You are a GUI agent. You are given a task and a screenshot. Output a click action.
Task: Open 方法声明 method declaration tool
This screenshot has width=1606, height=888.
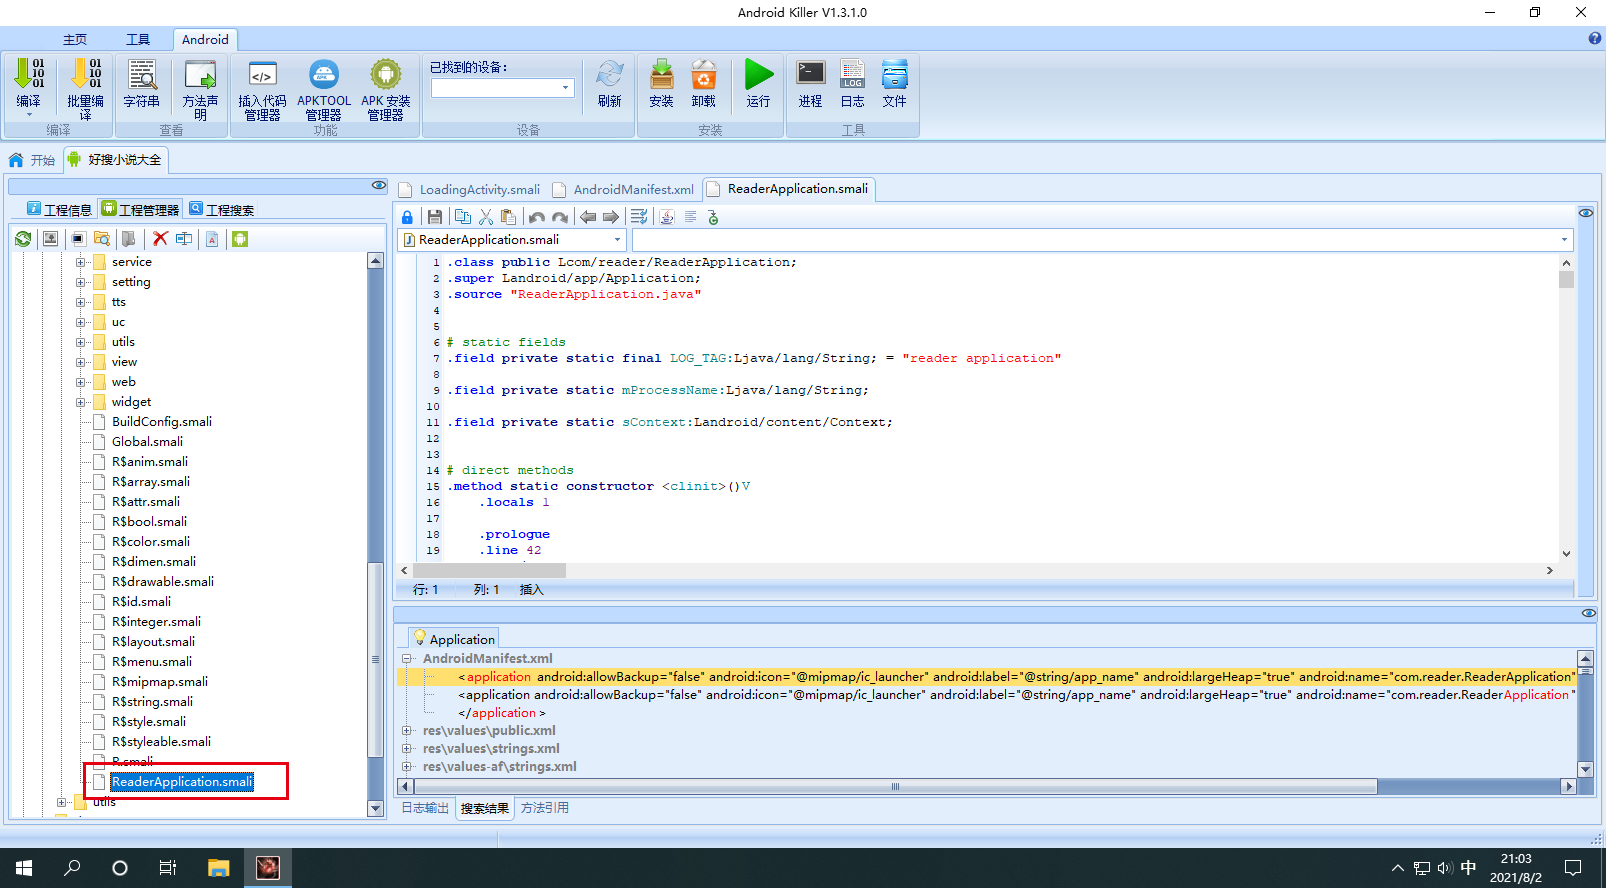[200, 74]
